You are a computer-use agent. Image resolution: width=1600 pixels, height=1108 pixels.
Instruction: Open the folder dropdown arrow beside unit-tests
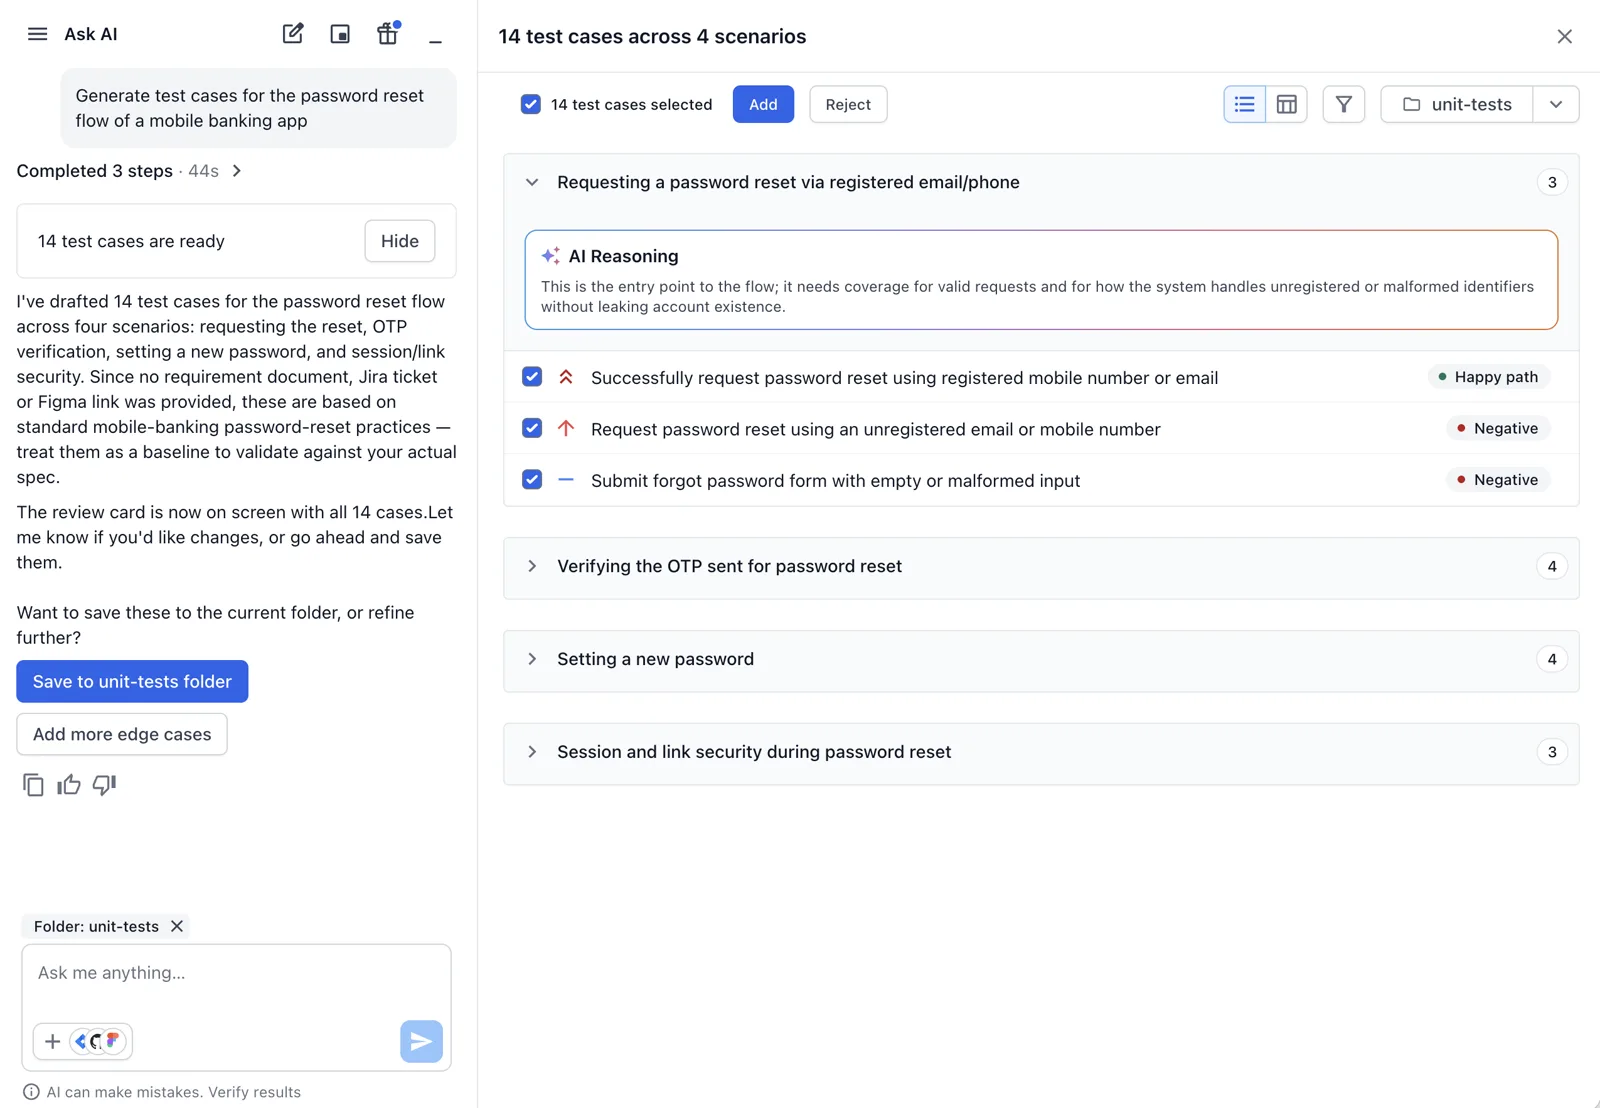[1556, 104]
